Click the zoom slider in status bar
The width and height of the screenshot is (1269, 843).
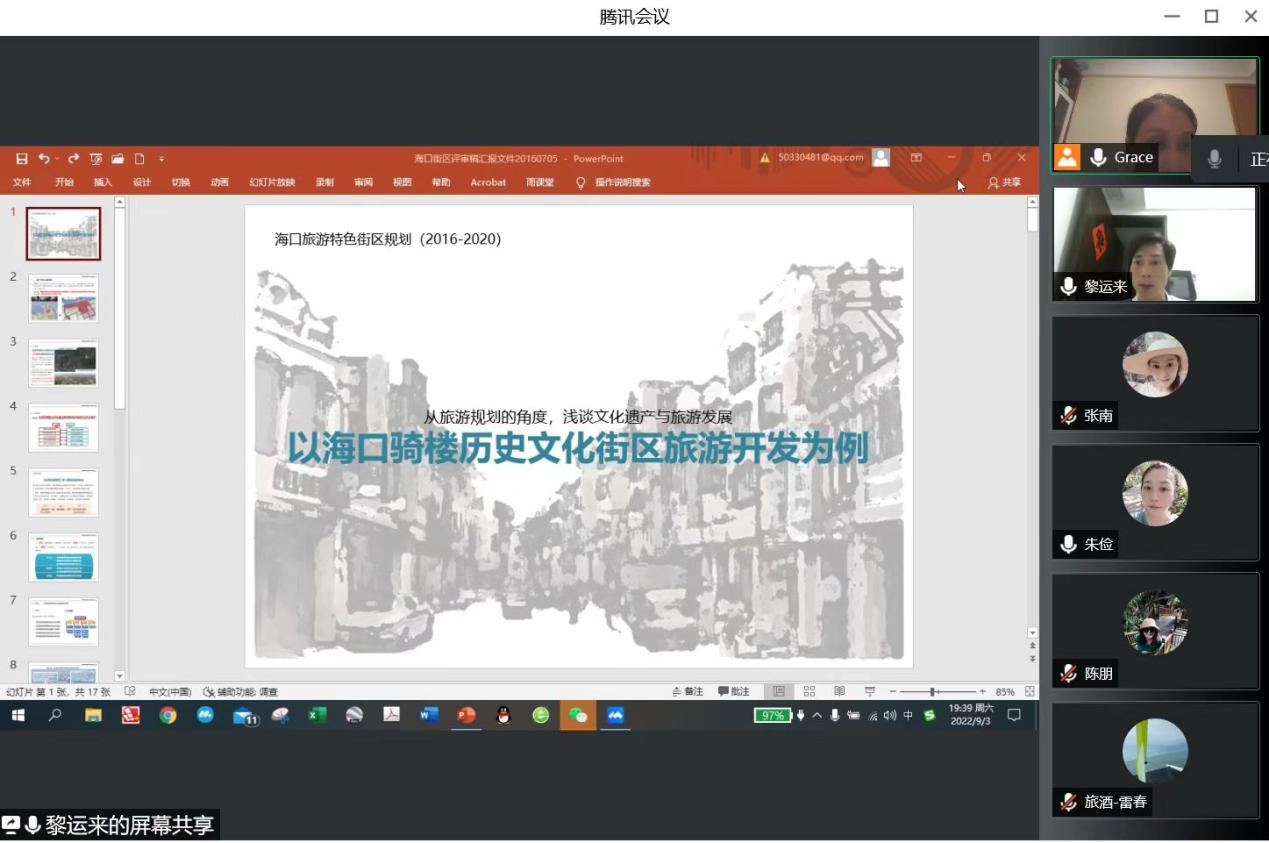pos(934,692)
